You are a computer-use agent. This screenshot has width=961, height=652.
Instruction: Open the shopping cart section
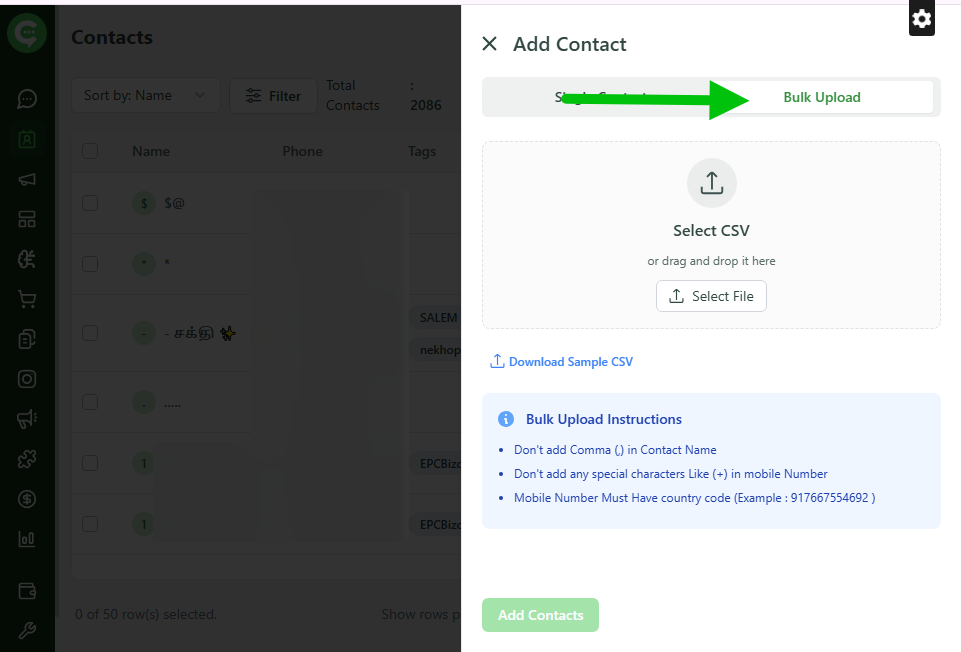[27, 298]
